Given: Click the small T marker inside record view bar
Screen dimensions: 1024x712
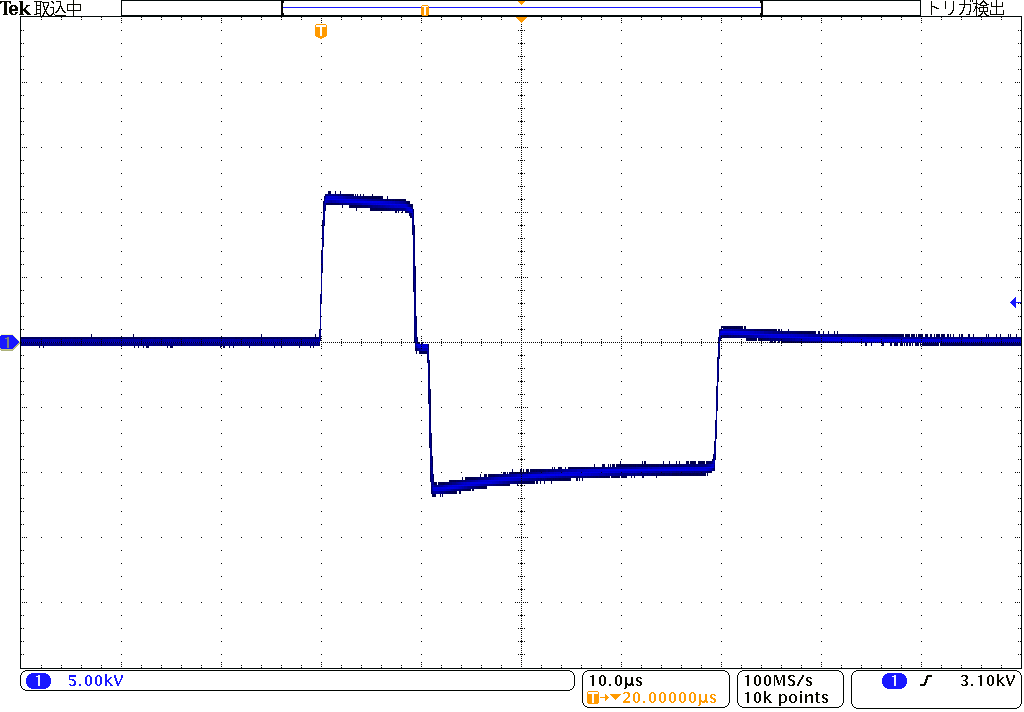Looking at the screenshot, I should 425,10.
